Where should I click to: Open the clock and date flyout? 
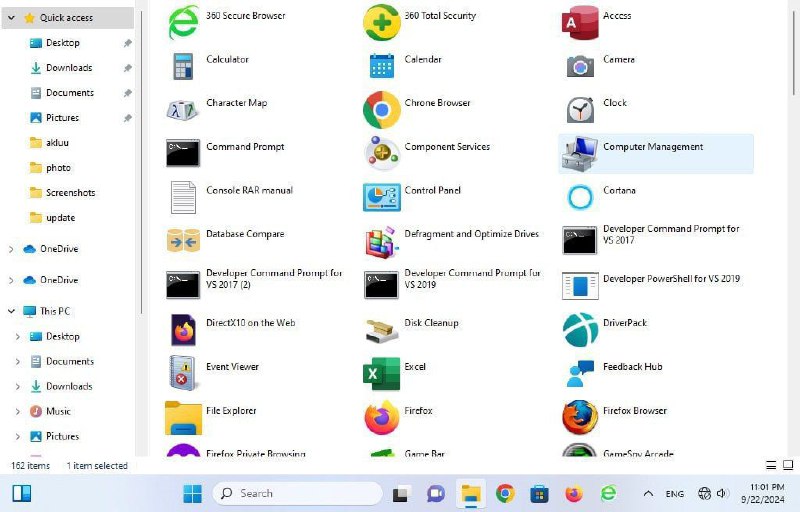point(763,493)
